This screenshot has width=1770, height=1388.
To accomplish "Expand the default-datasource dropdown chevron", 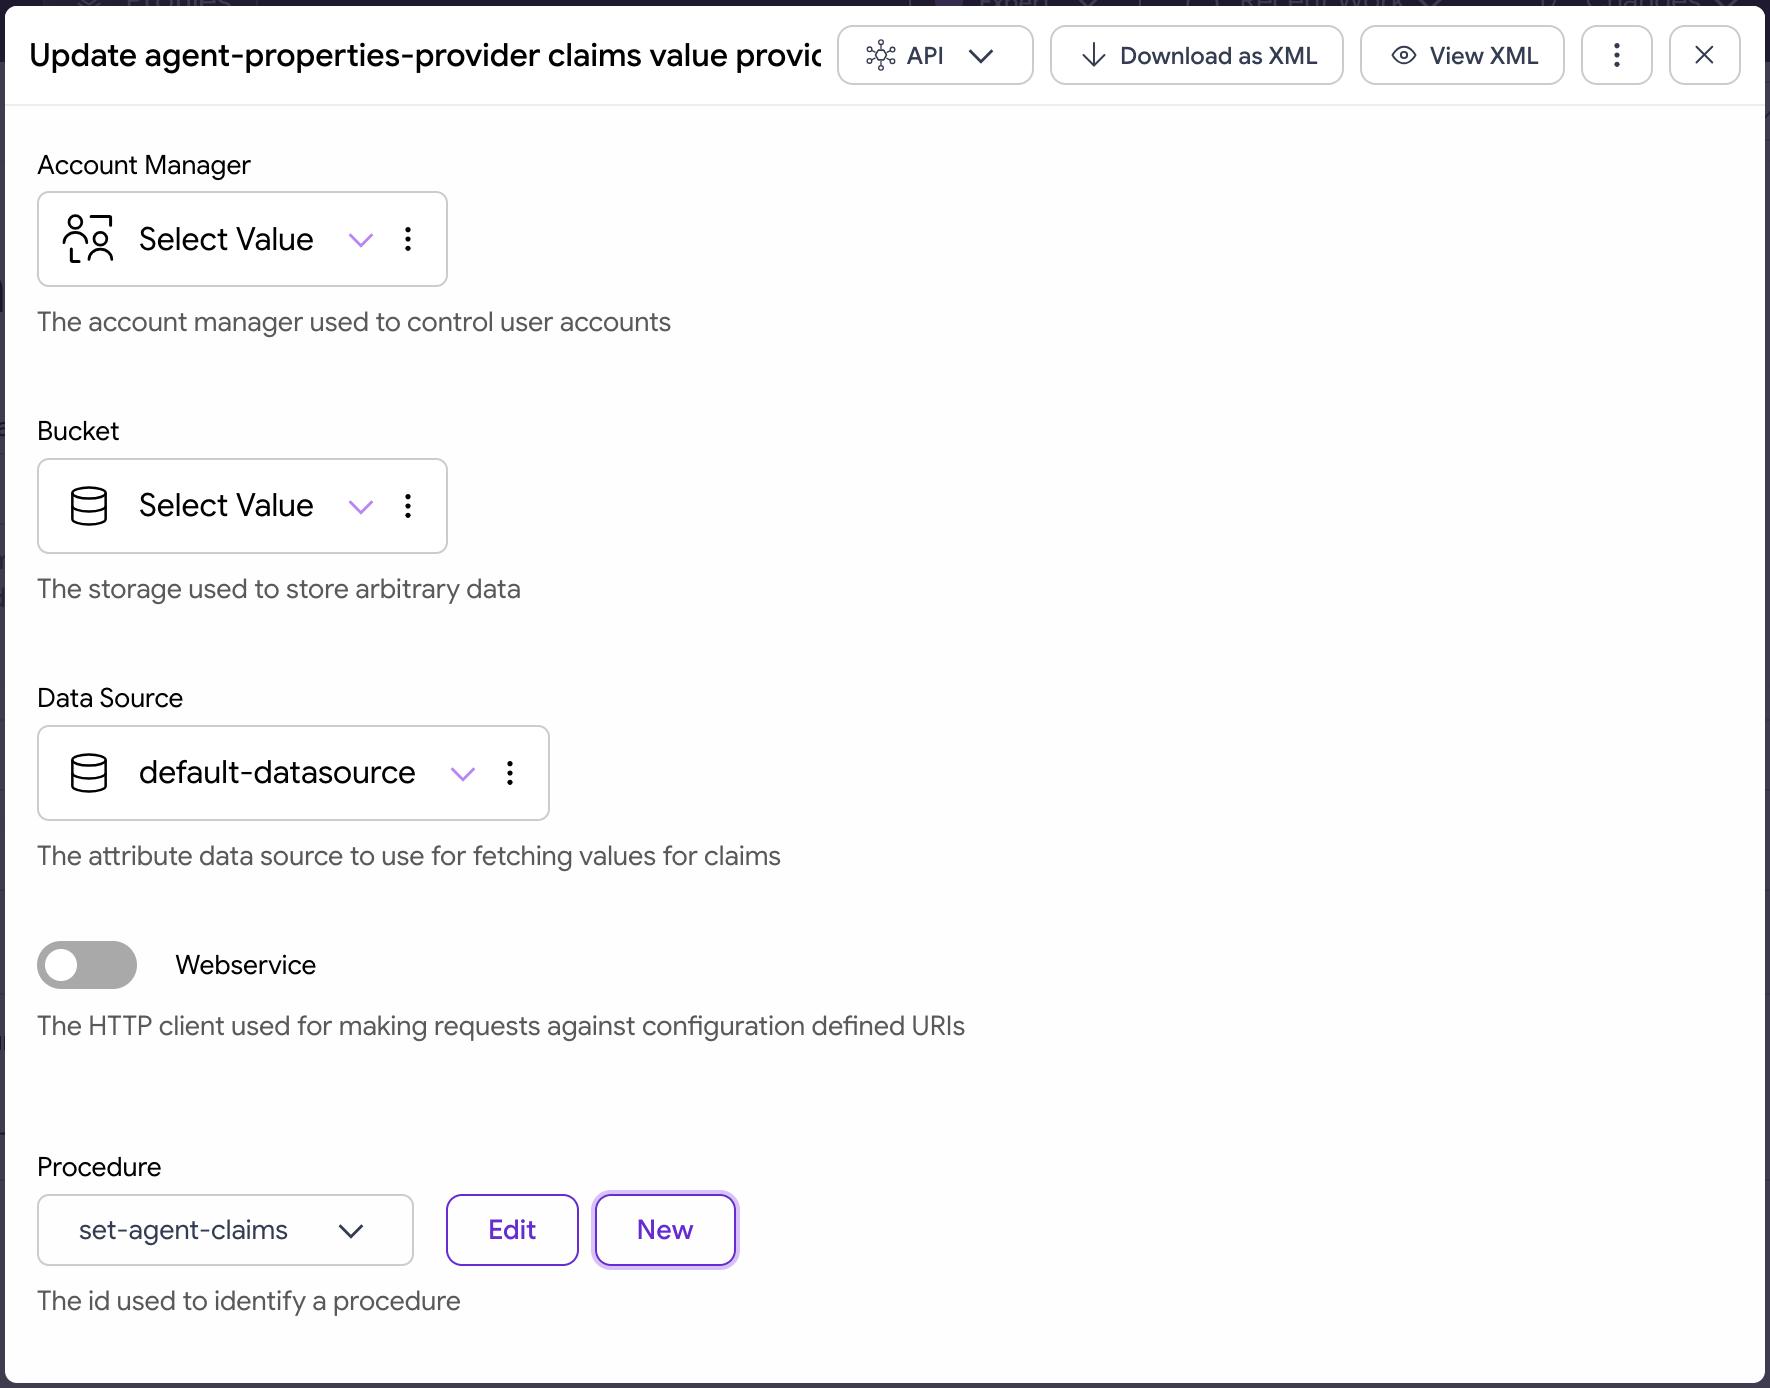I will 463,773.
